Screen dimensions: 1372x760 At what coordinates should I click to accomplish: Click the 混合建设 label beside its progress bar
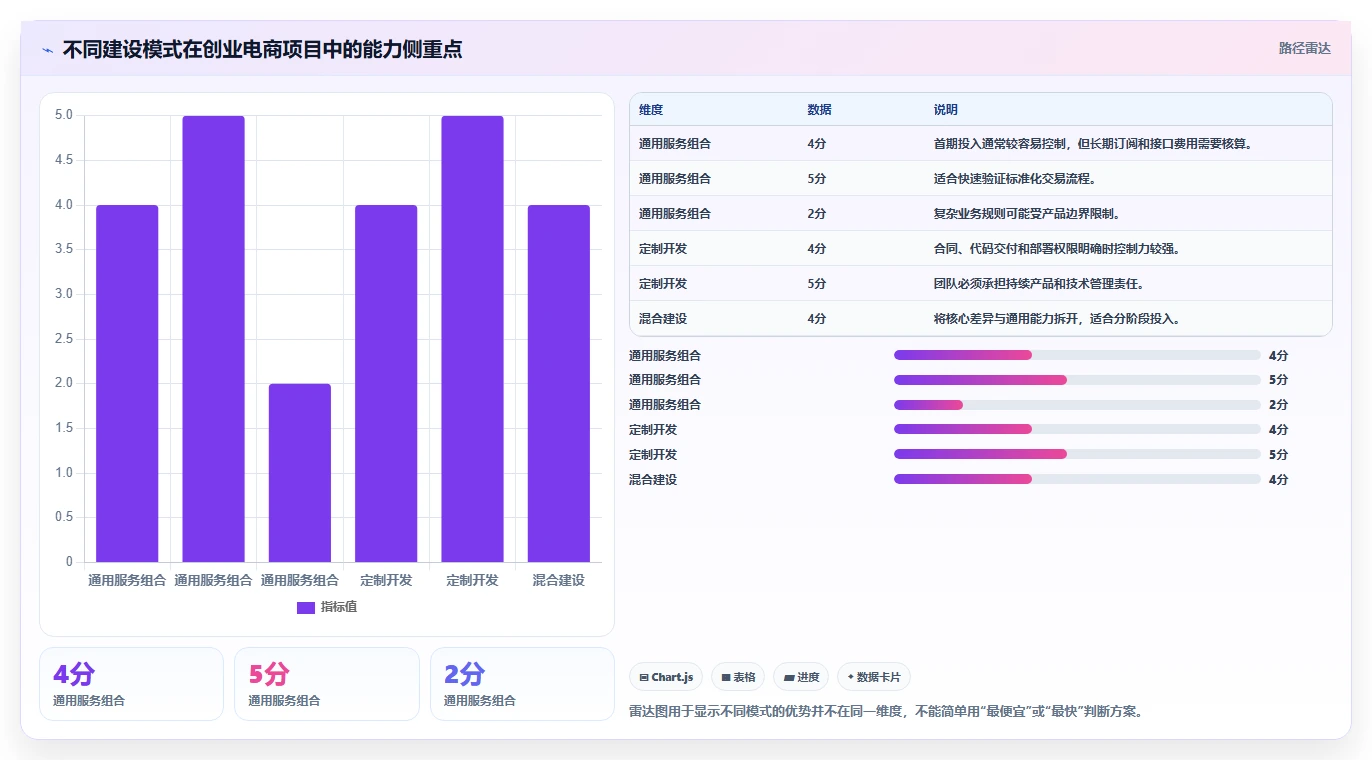click(x=653, y=480)
